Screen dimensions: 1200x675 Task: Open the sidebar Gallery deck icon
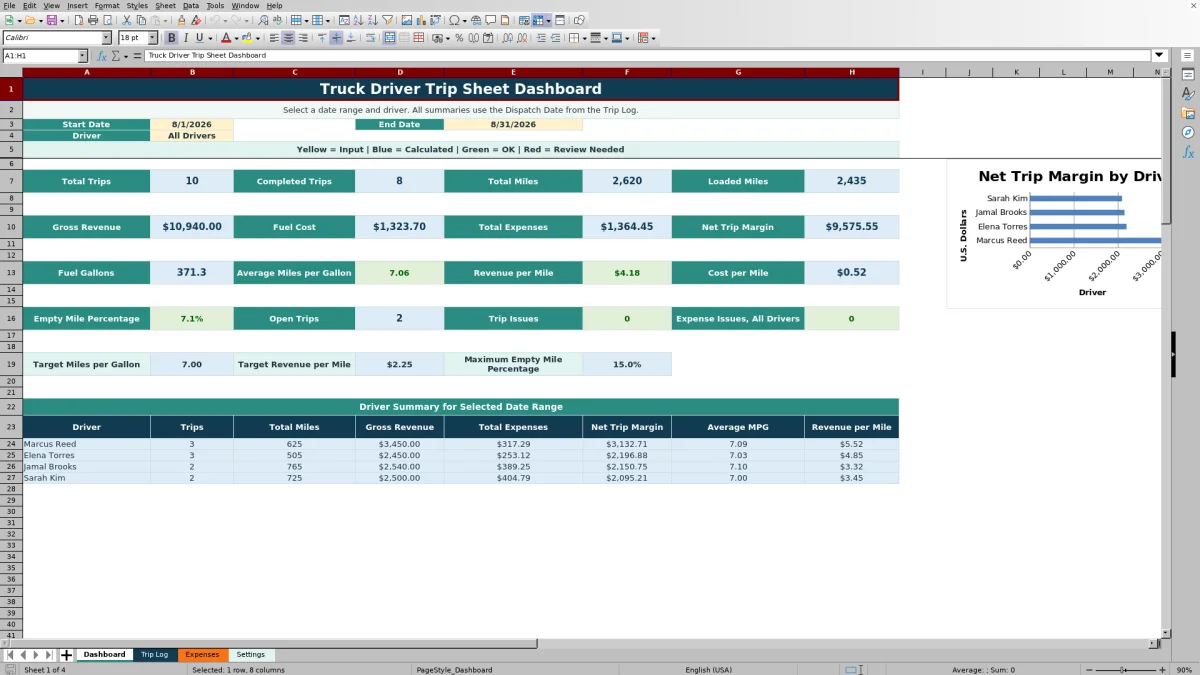coord(1188,113)
